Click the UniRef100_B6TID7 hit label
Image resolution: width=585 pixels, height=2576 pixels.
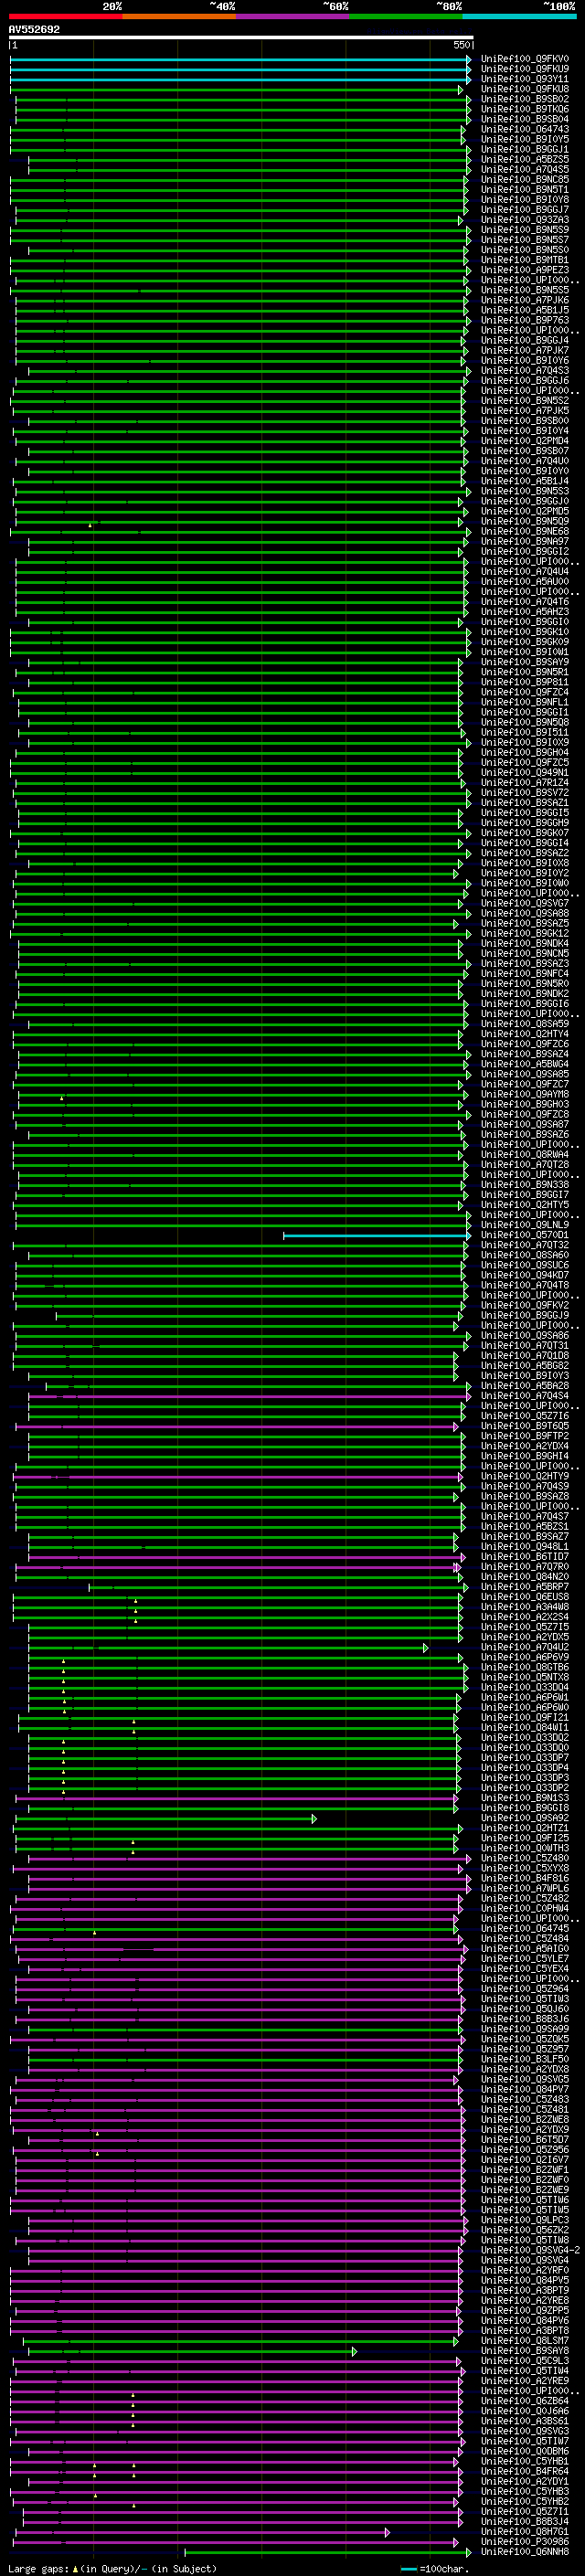525,1556
